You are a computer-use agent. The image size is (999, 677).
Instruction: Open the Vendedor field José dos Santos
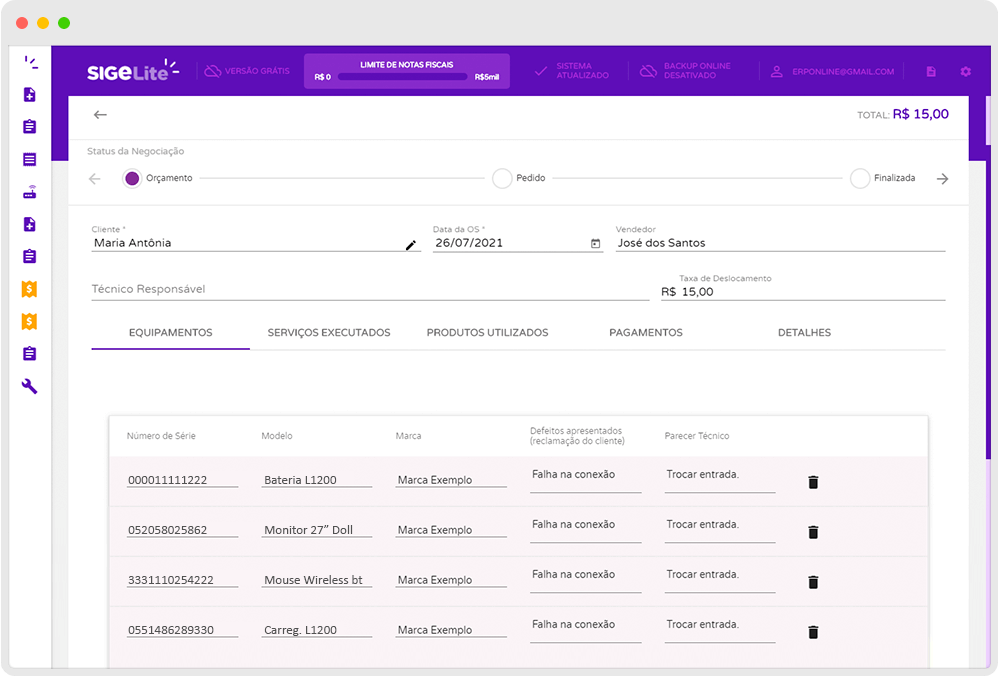pos(780,243)
